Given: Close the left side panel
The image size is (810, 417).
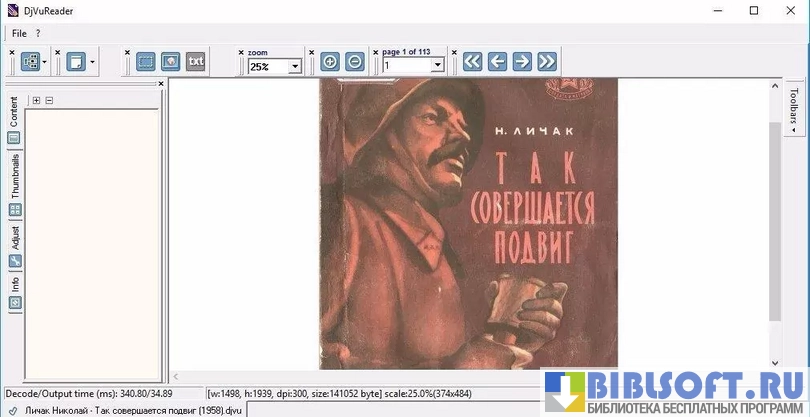Looking at the screenshot, I should tap(161, 84).
